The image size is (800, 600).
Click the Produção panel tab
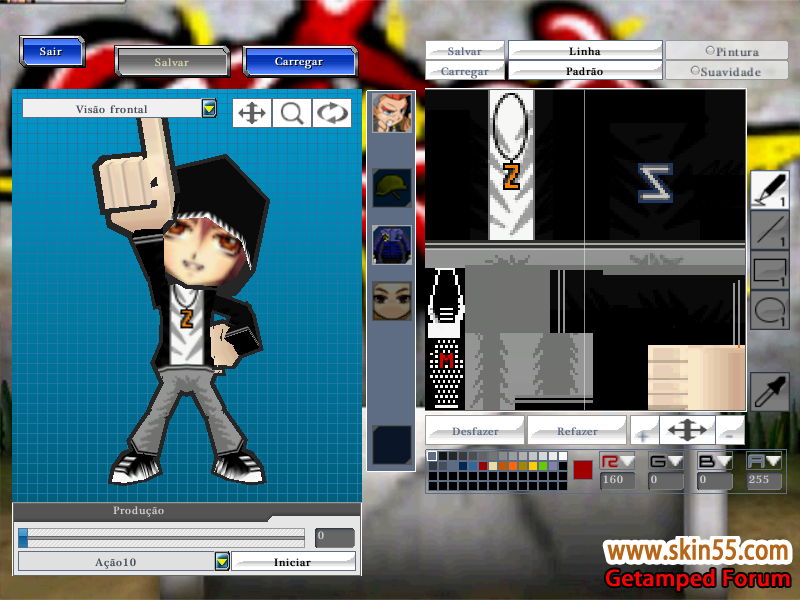(139, 510)
